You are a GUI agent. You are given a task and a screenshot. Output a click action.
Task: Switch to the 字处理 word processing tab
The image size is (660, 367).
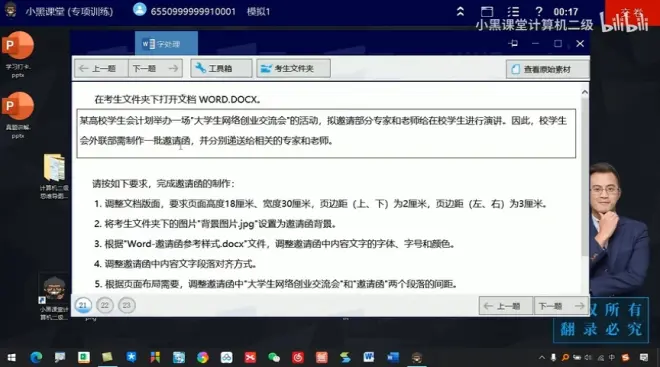coord(166,44)
